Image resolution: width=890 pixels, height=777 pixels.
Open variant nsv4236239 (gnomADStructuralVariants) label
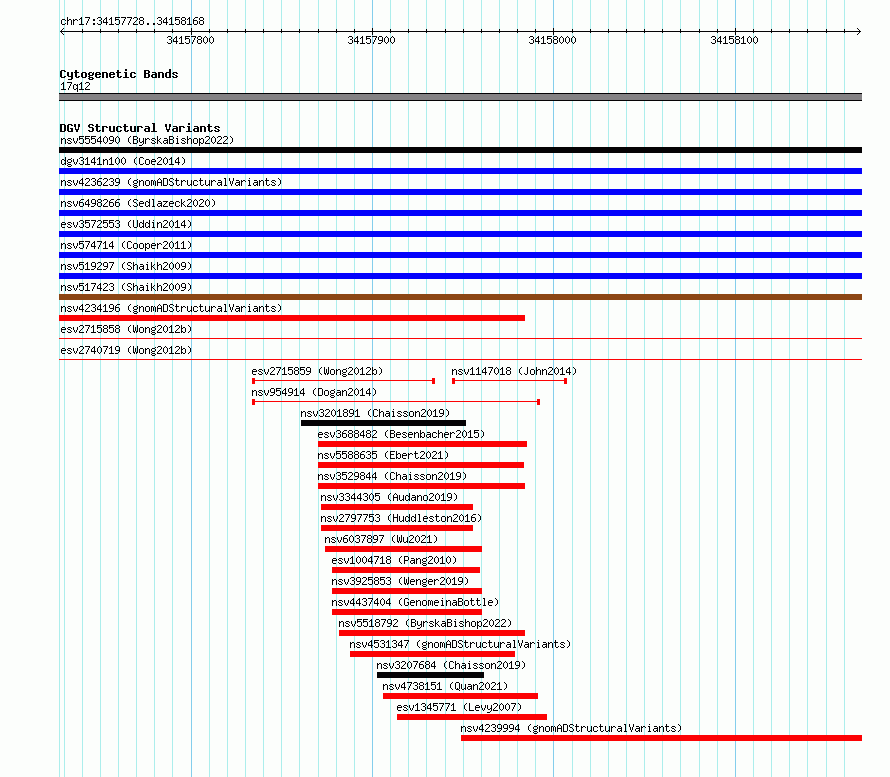click(171, 182)
